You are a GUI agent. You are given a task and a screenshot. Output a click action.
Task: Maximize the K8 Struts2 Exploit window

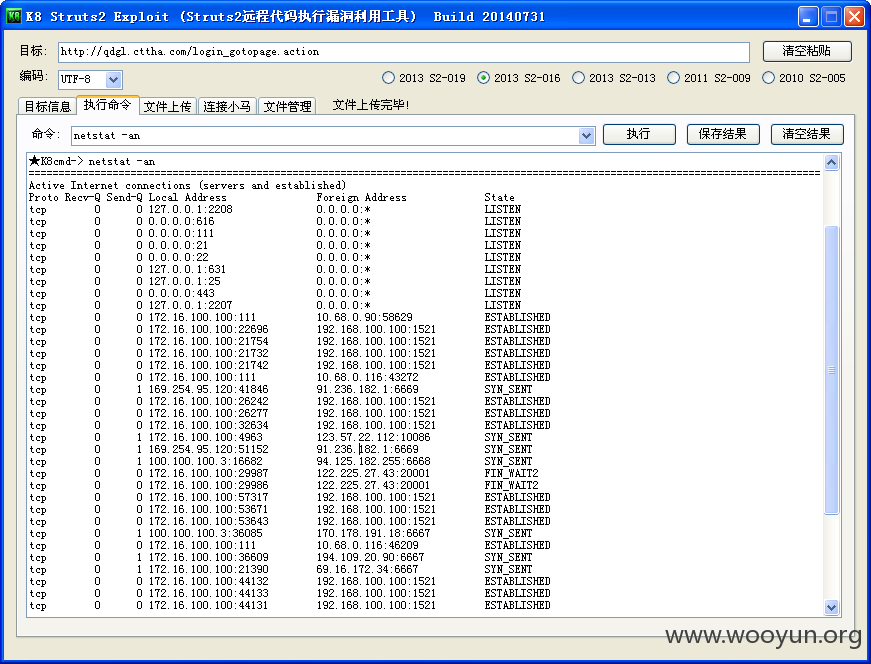(x=831, y=16)
